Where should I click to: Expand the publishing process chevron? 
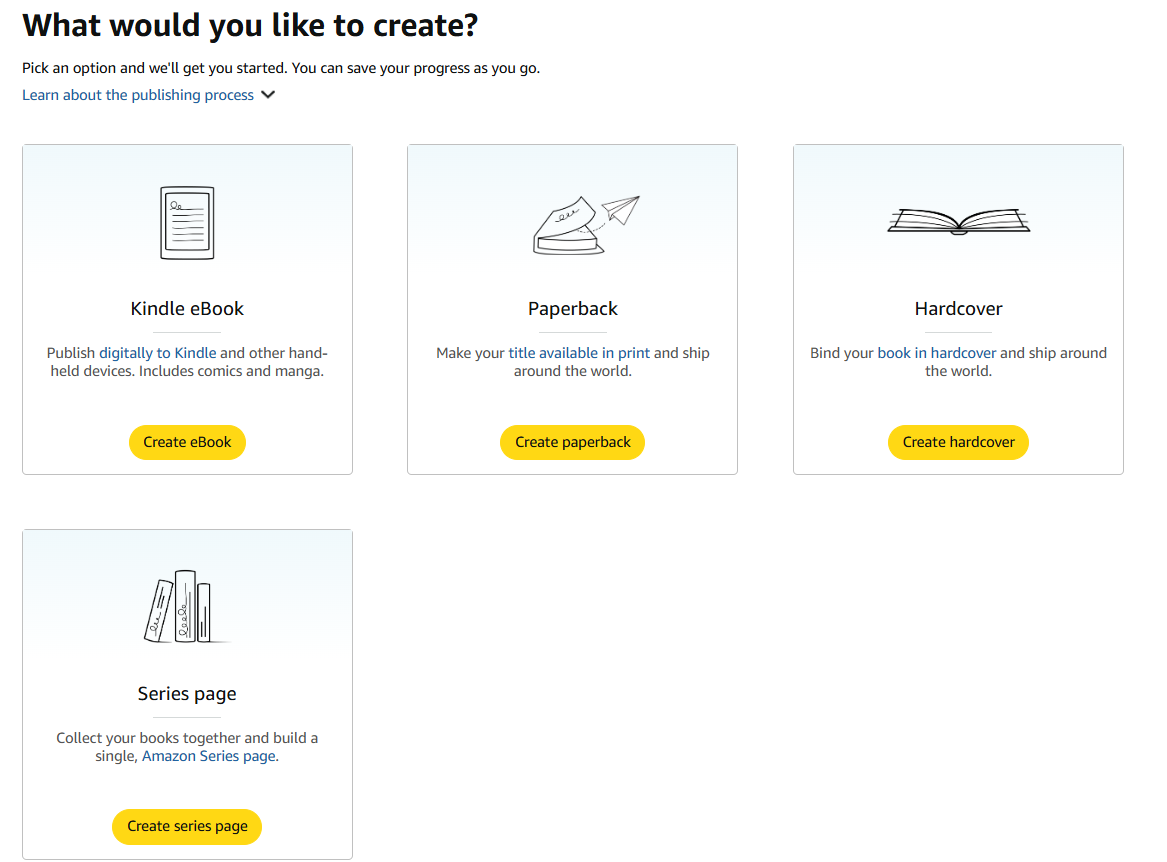click(x=269, y=95)
